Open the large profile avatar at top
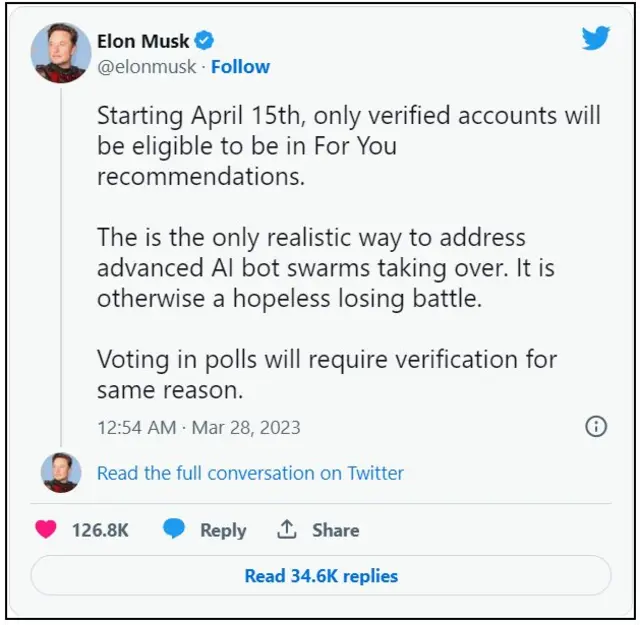The width and height of the screenshot is (640, 625). pos(61,53)
